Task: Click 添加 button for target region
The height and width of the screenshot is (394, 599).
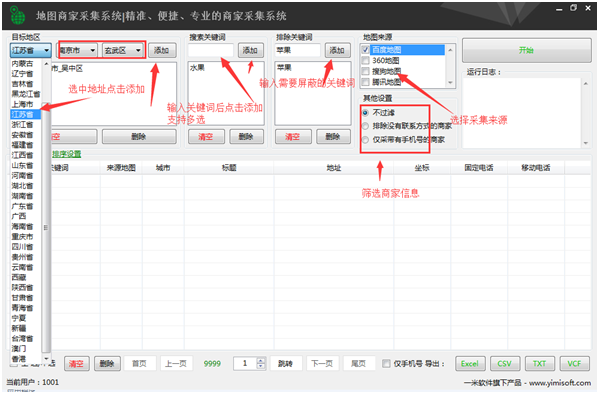Action: [162, 50]
